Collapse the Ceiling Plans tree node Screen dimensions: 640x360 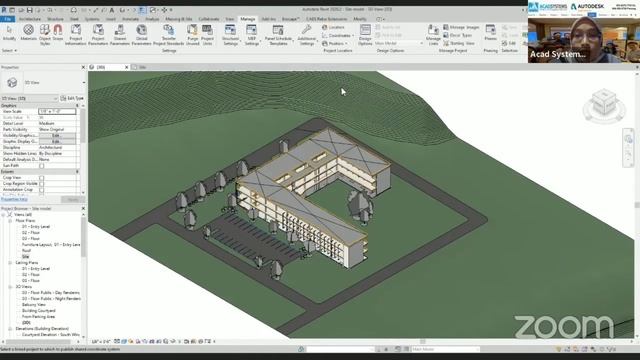[x=10, y=263]
